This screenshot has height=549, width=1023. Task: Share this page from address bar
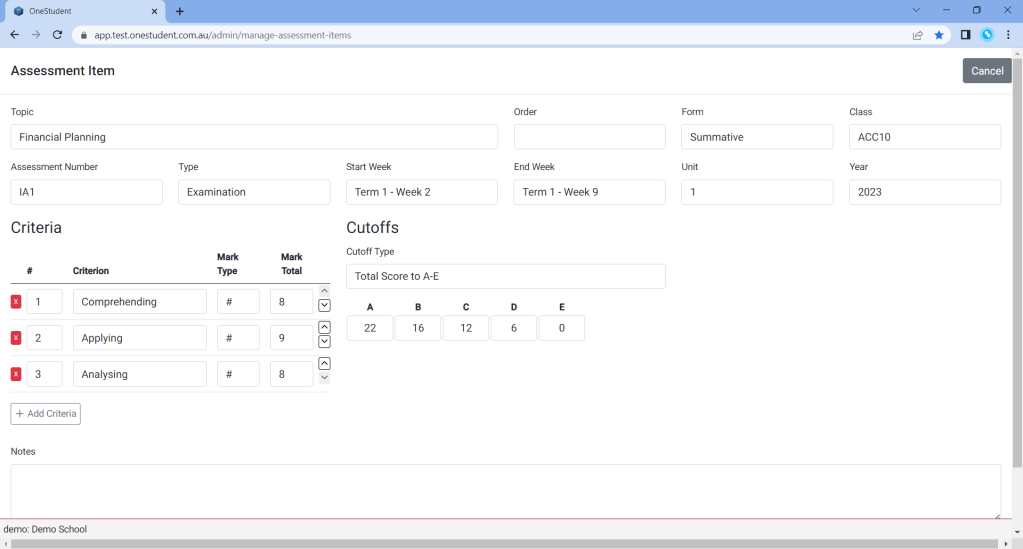click(x=917, y=35)
